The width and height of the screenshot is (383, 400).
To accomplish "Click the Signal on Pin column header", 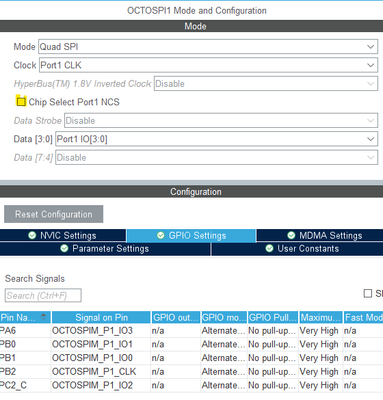I will coord(101,317).
